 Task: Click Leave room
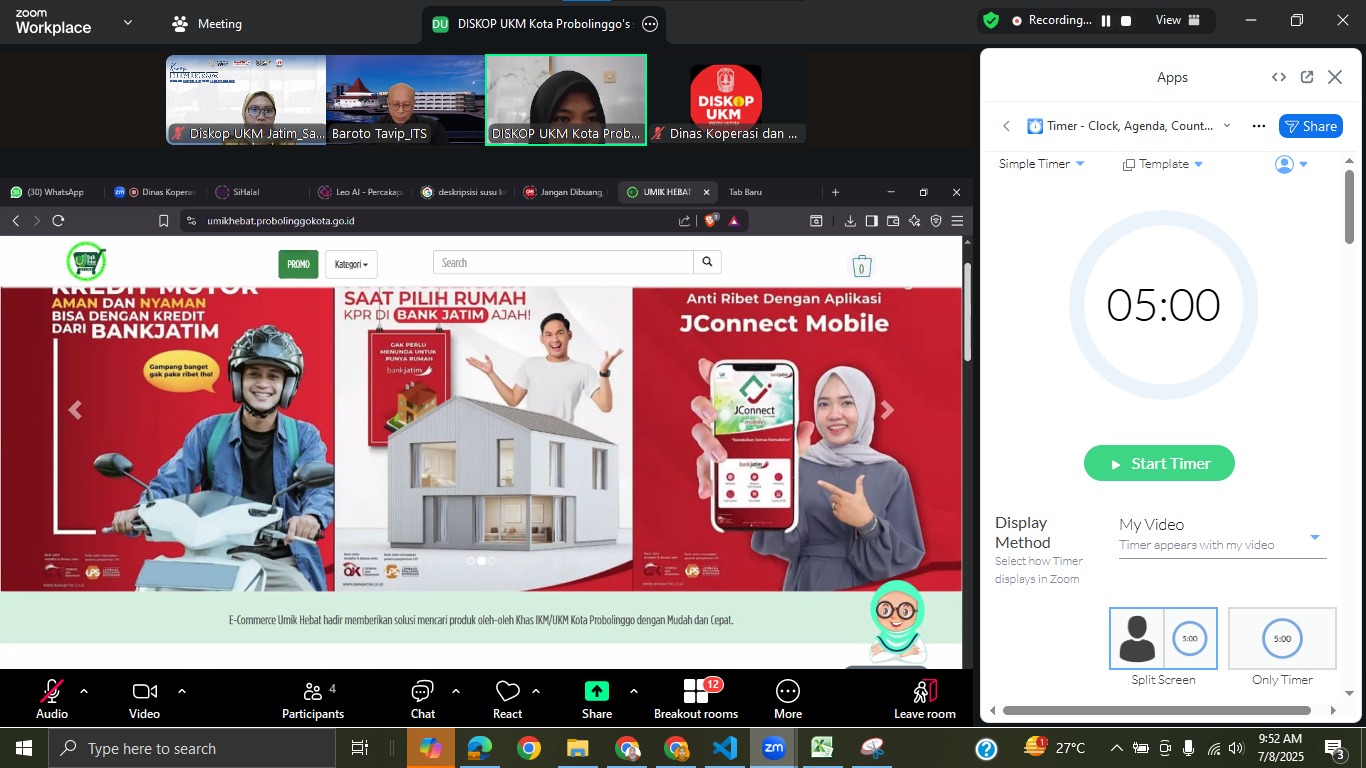pyautogui.click(x=925, y=699)
